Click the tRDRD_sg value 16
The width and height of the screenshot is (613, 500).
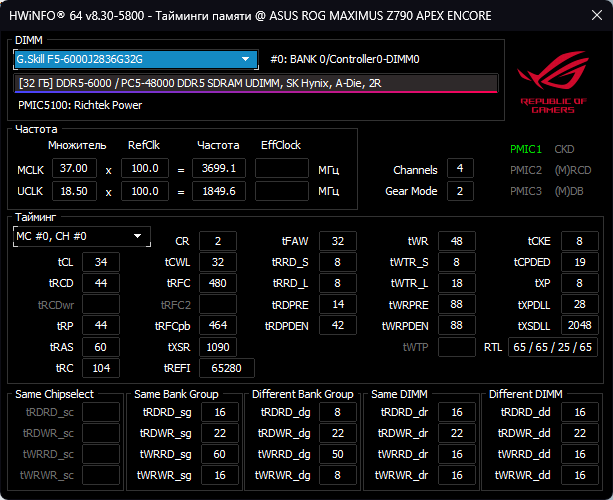(x=220, y=412)
